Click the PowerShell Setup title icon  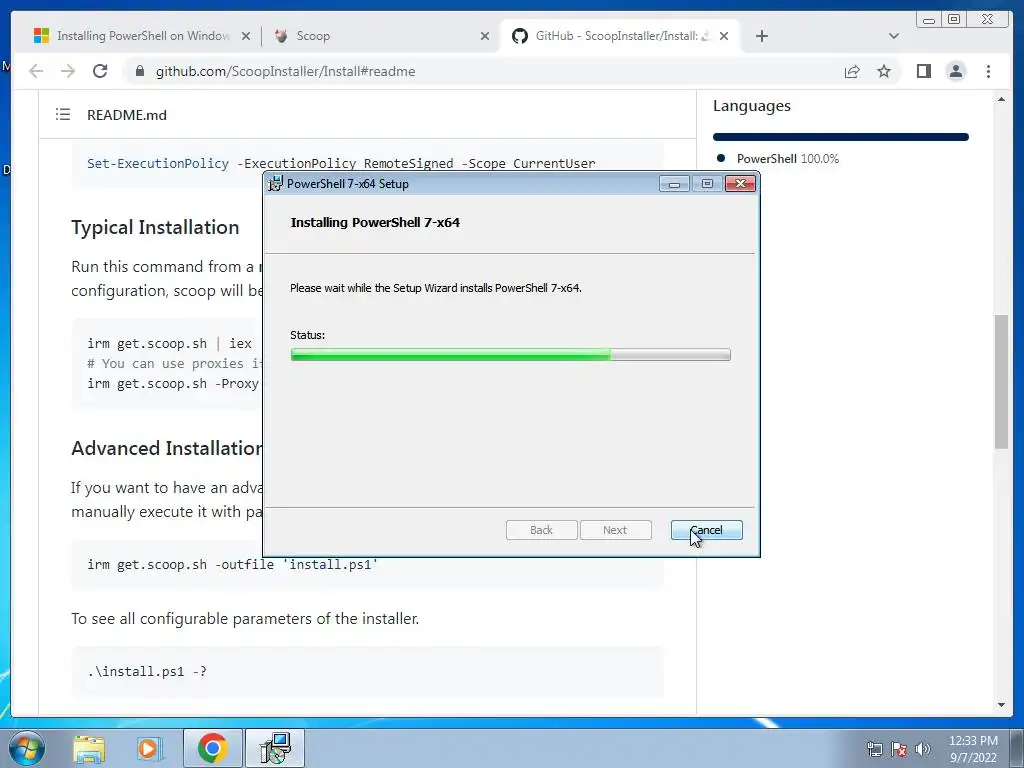click(276, 184)
